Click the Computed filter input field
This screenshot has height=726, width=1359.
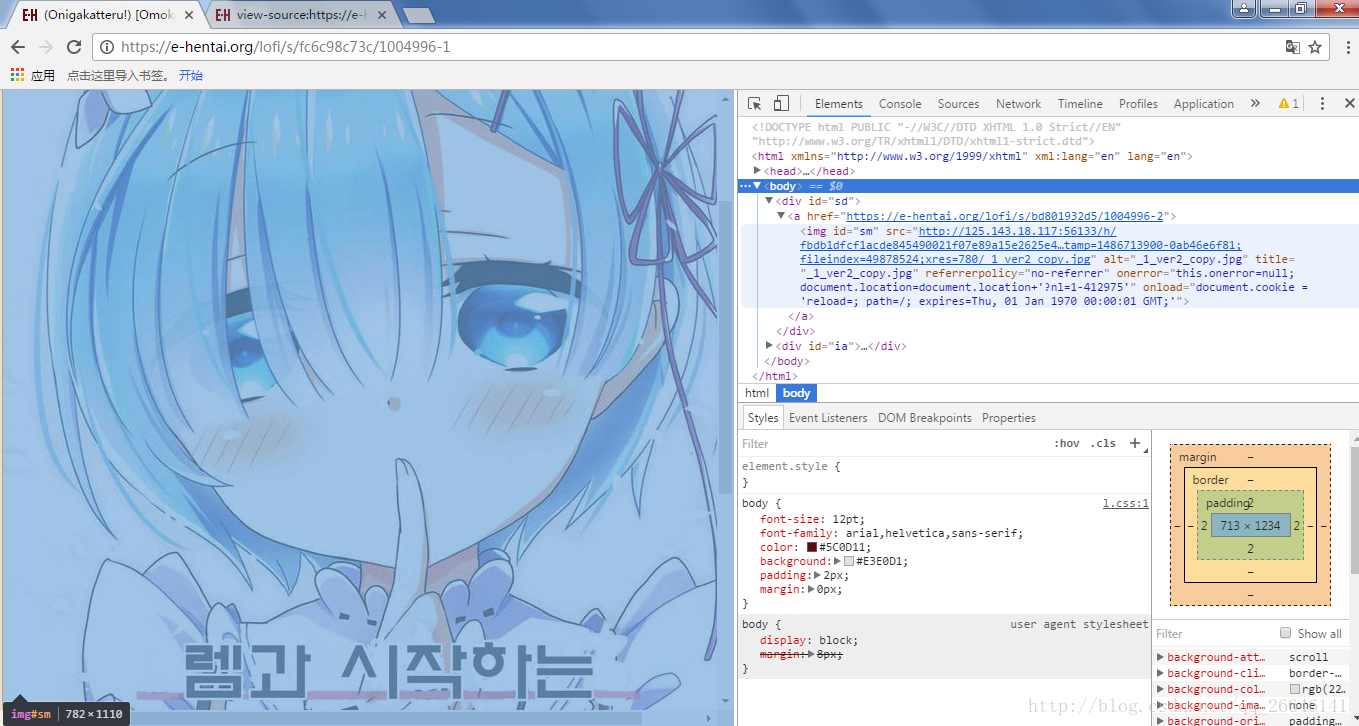point(1213,633)
